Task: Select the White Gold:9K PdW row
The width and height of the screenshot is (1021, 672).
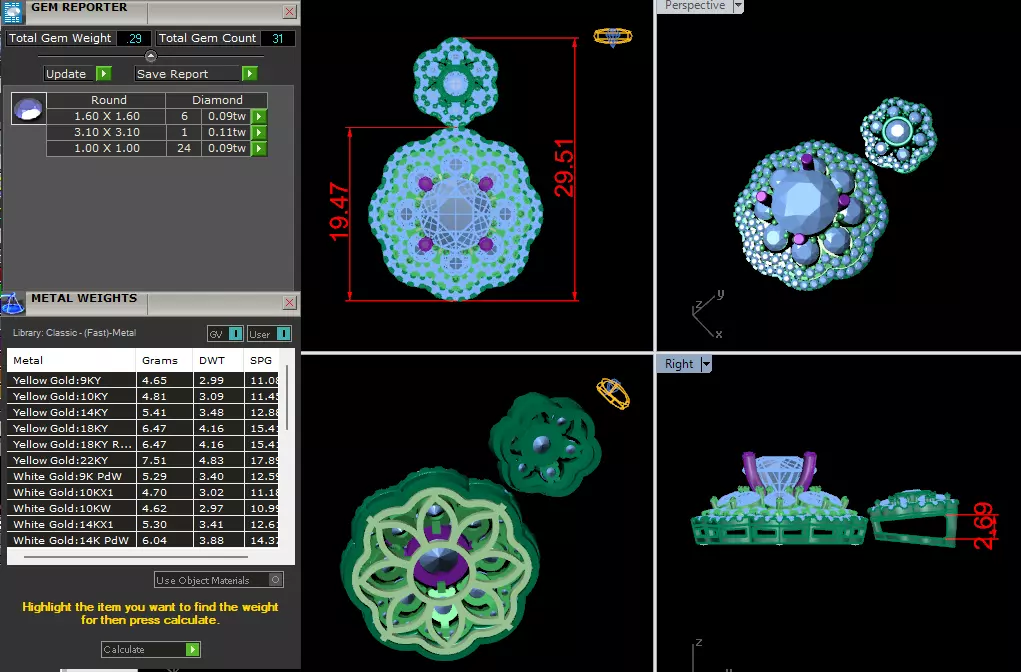Action: point(143,476)
